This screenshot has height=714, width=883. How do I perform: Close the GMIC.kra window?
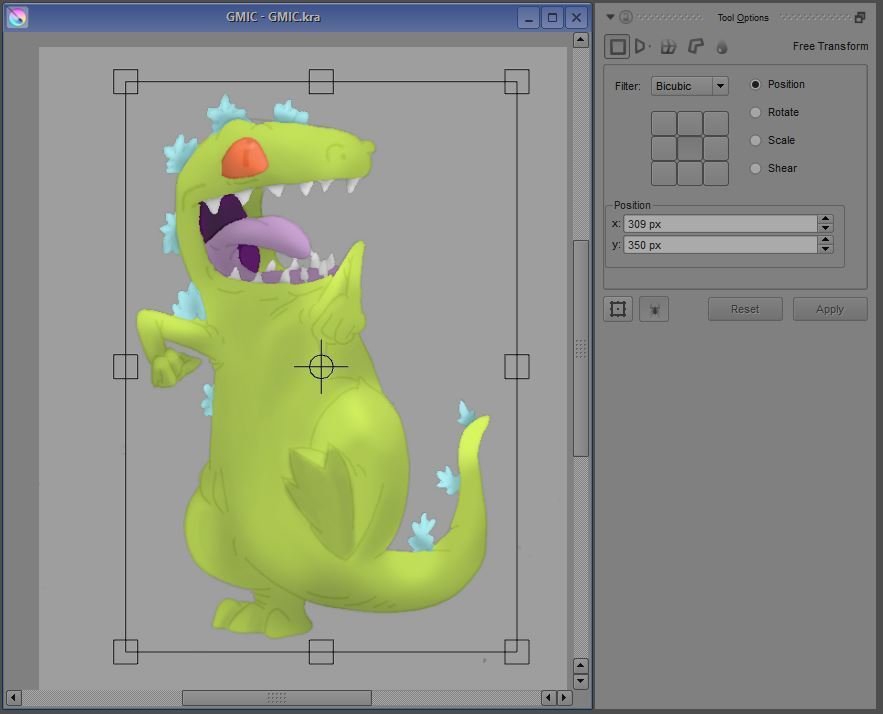pyautogui.click(x=576, y=18)
